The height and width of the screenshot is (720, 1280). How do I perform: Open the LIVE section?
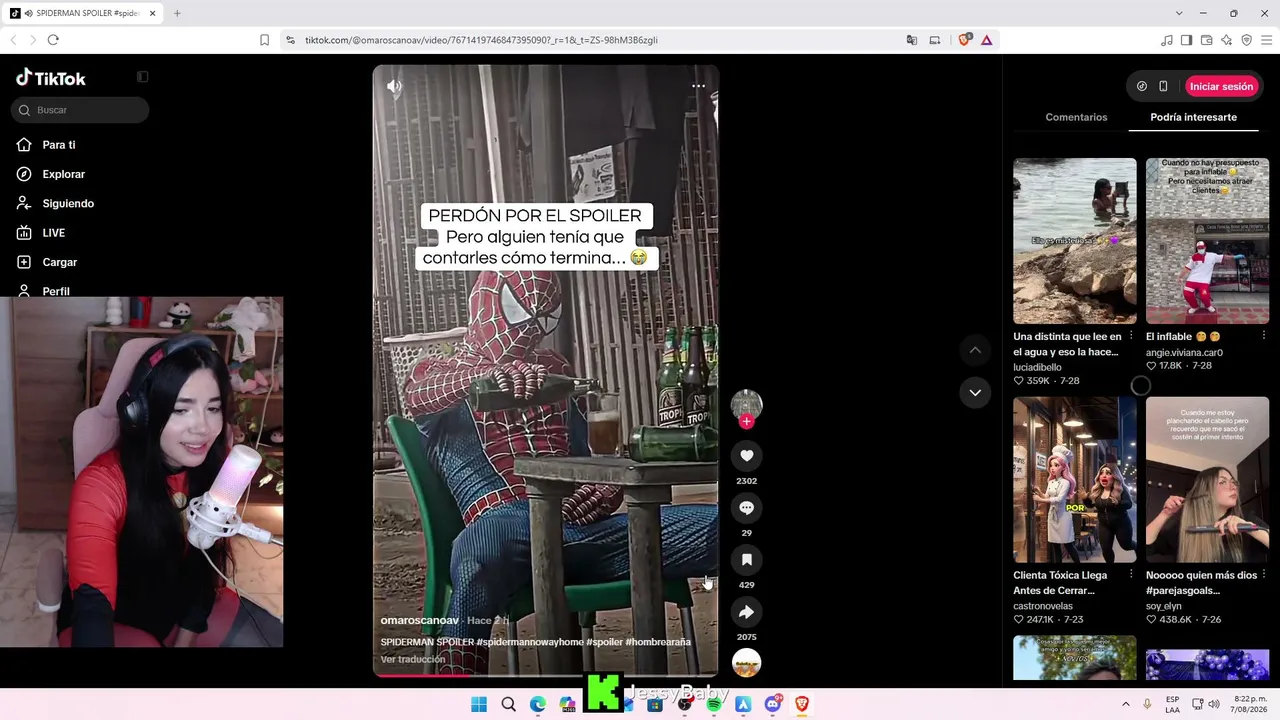tap(41, 233)
